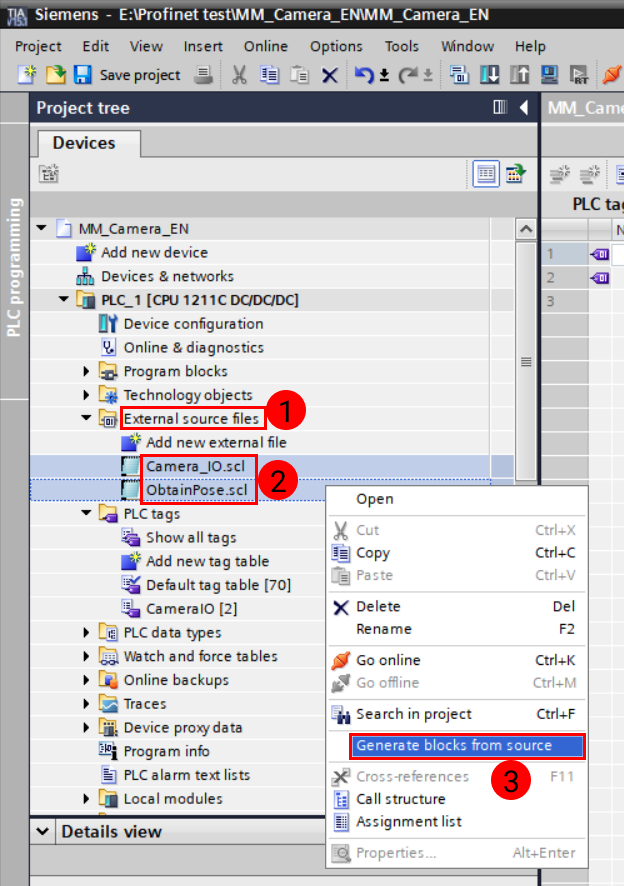Expand the Details view section

tap(42, 831)
